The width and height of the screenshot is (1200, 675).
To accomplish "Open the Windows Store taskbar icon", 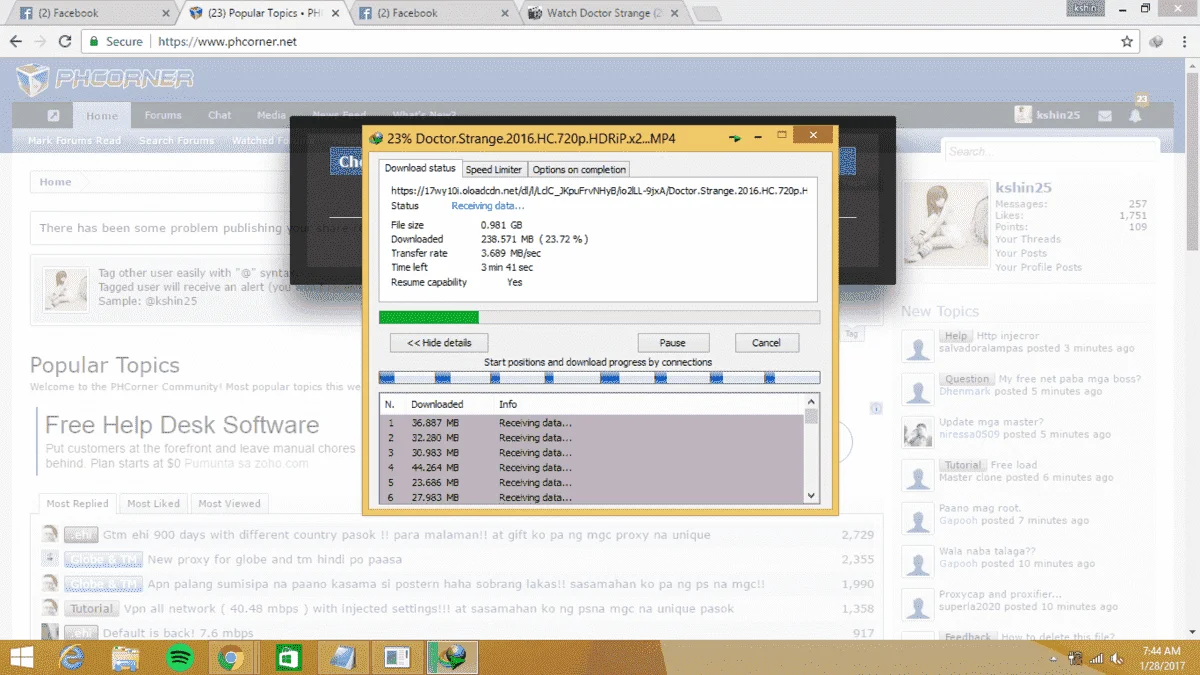I will tap(288, 657).
